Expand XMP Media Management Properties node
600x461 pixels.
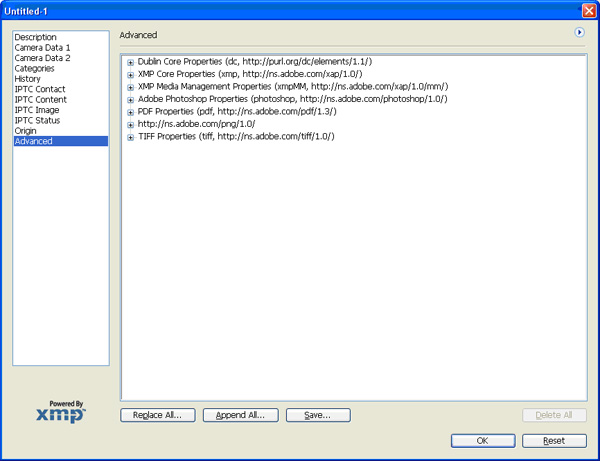point(131,87)
